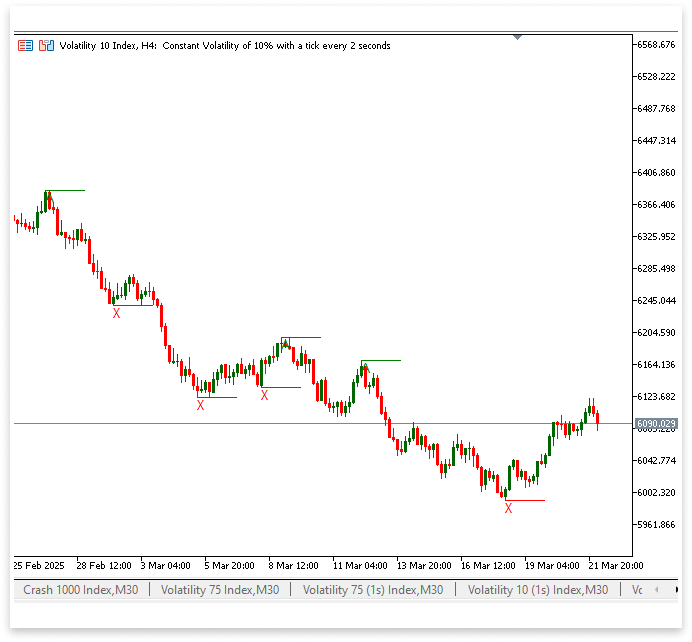Click the 16 Mar 12:00 time label
This screenshot has height=642, width=692.
488,566
